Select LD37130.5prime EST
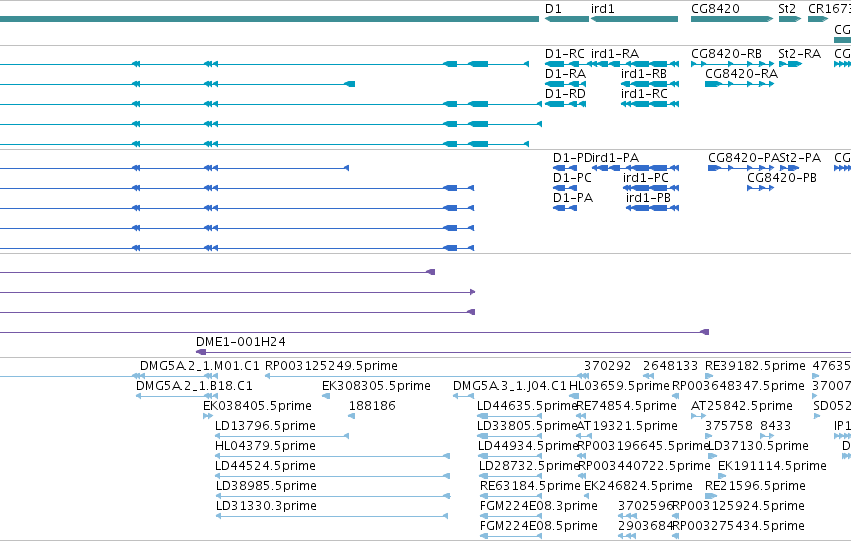 pos(713,456)
